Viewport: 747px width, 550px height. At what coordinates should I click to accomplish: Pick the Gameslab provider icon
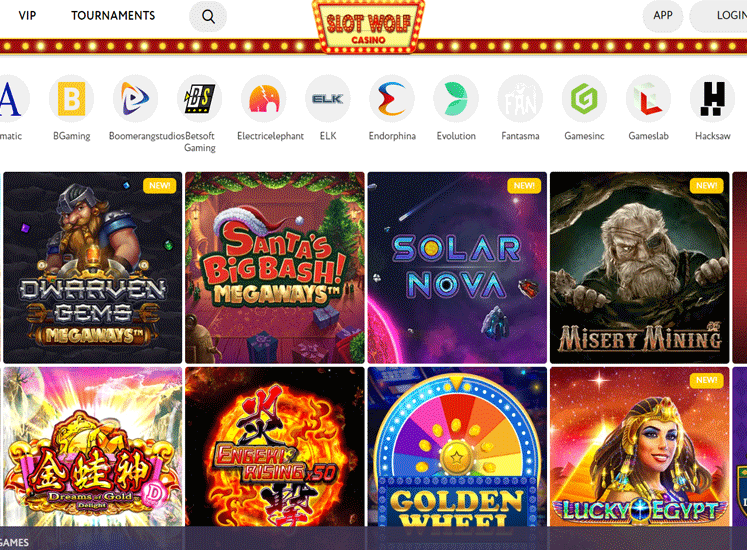click(648, 99)
